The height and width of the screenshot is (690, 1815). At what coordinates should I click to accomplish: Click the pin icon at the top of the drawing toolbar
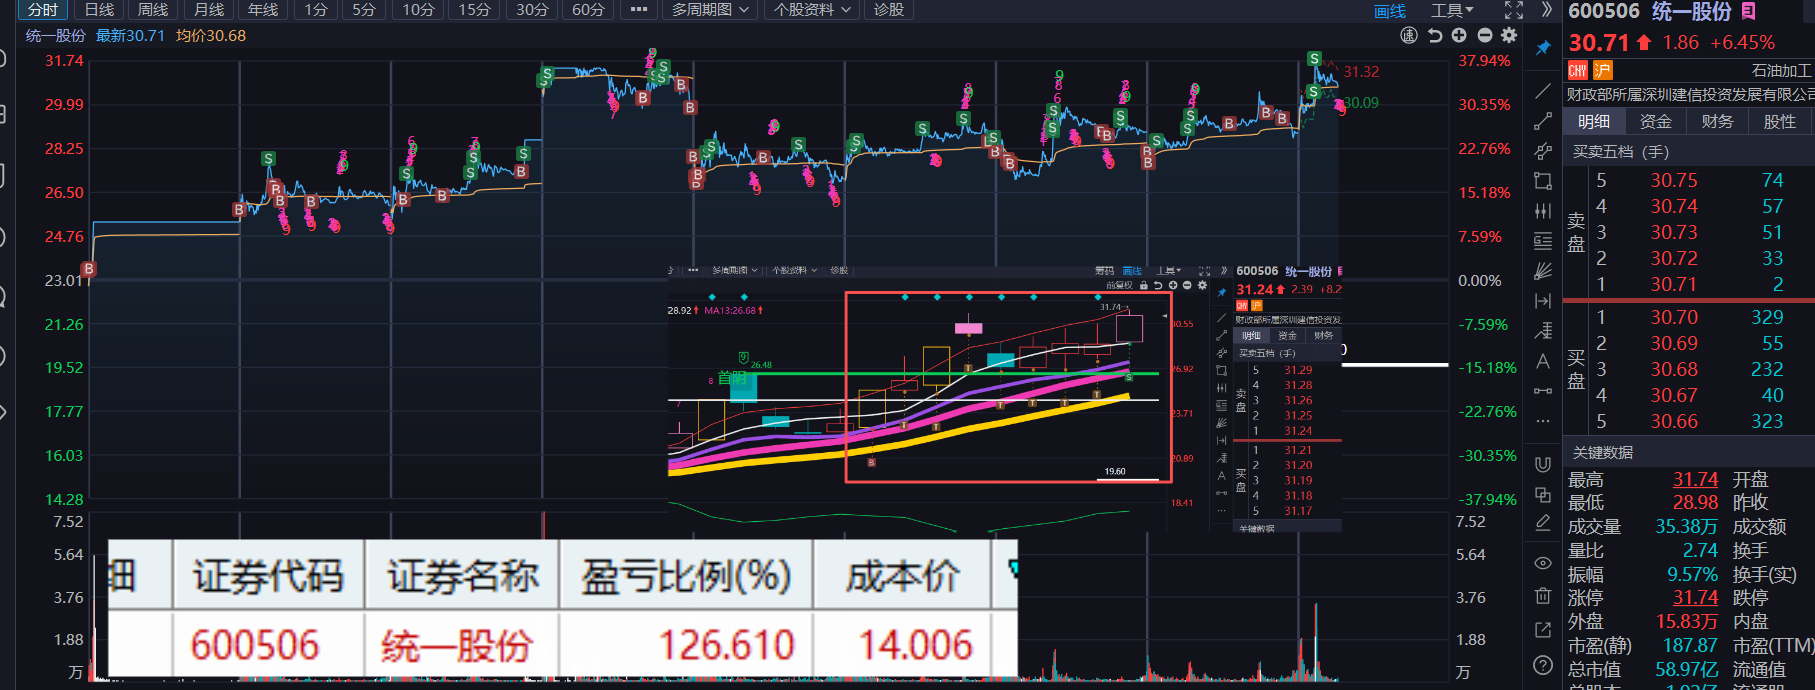click(1543, 47)
